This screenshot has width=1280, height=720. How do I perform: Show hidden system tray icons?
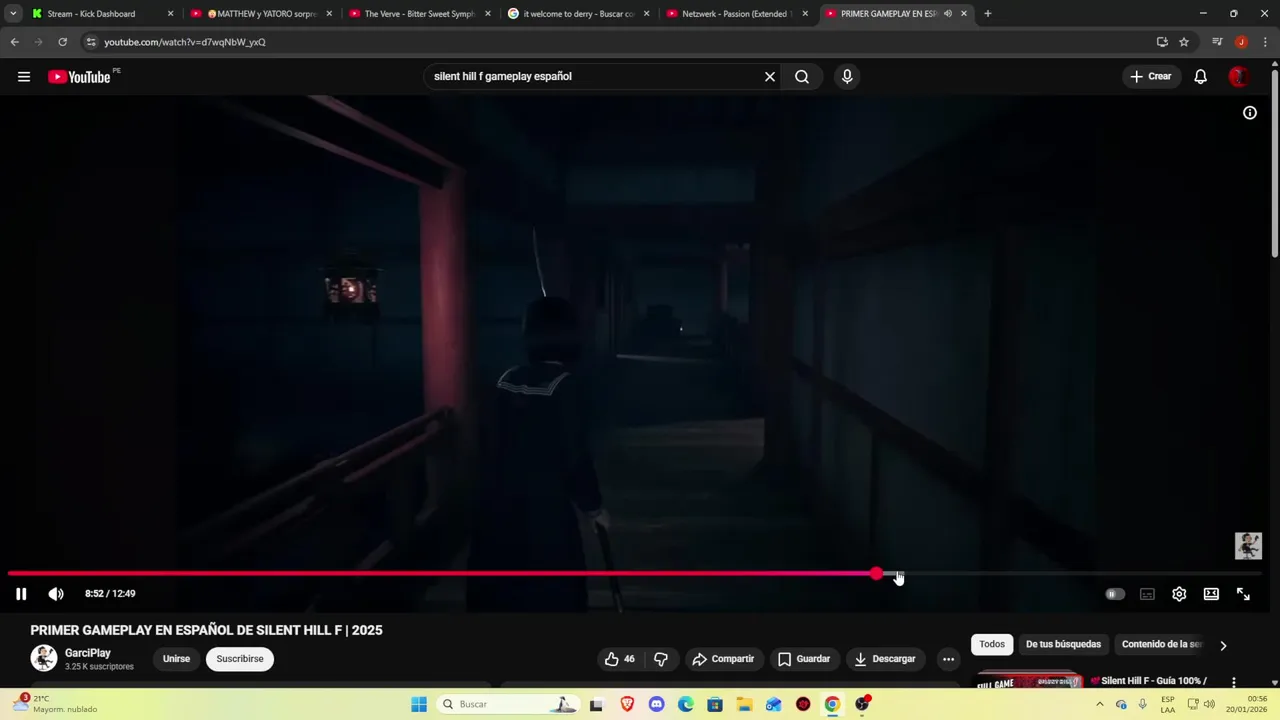coord(1099,704)
